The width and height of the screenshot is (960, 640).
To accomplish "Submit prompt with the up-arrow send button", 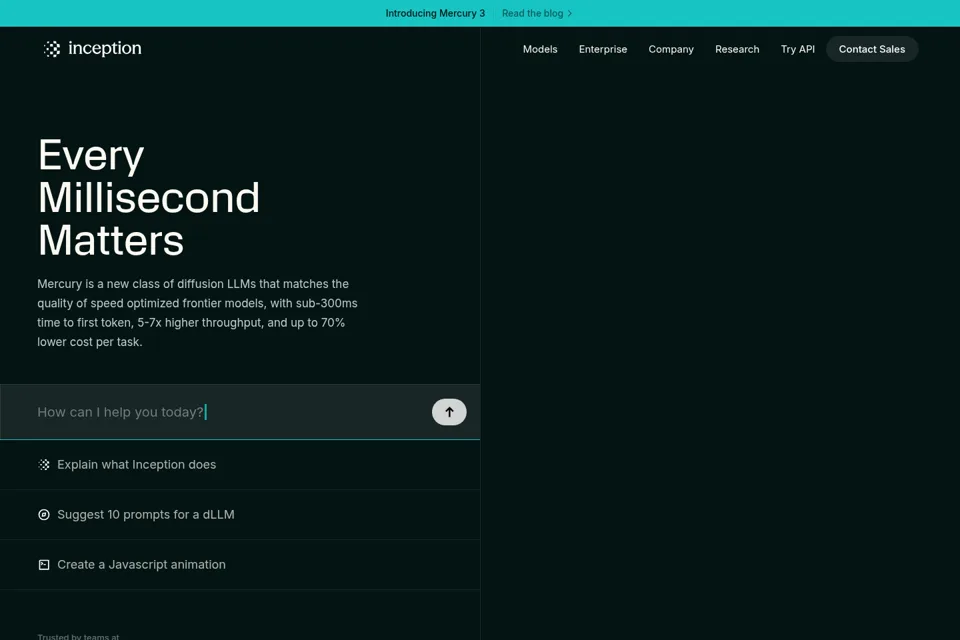I will 449,412.
